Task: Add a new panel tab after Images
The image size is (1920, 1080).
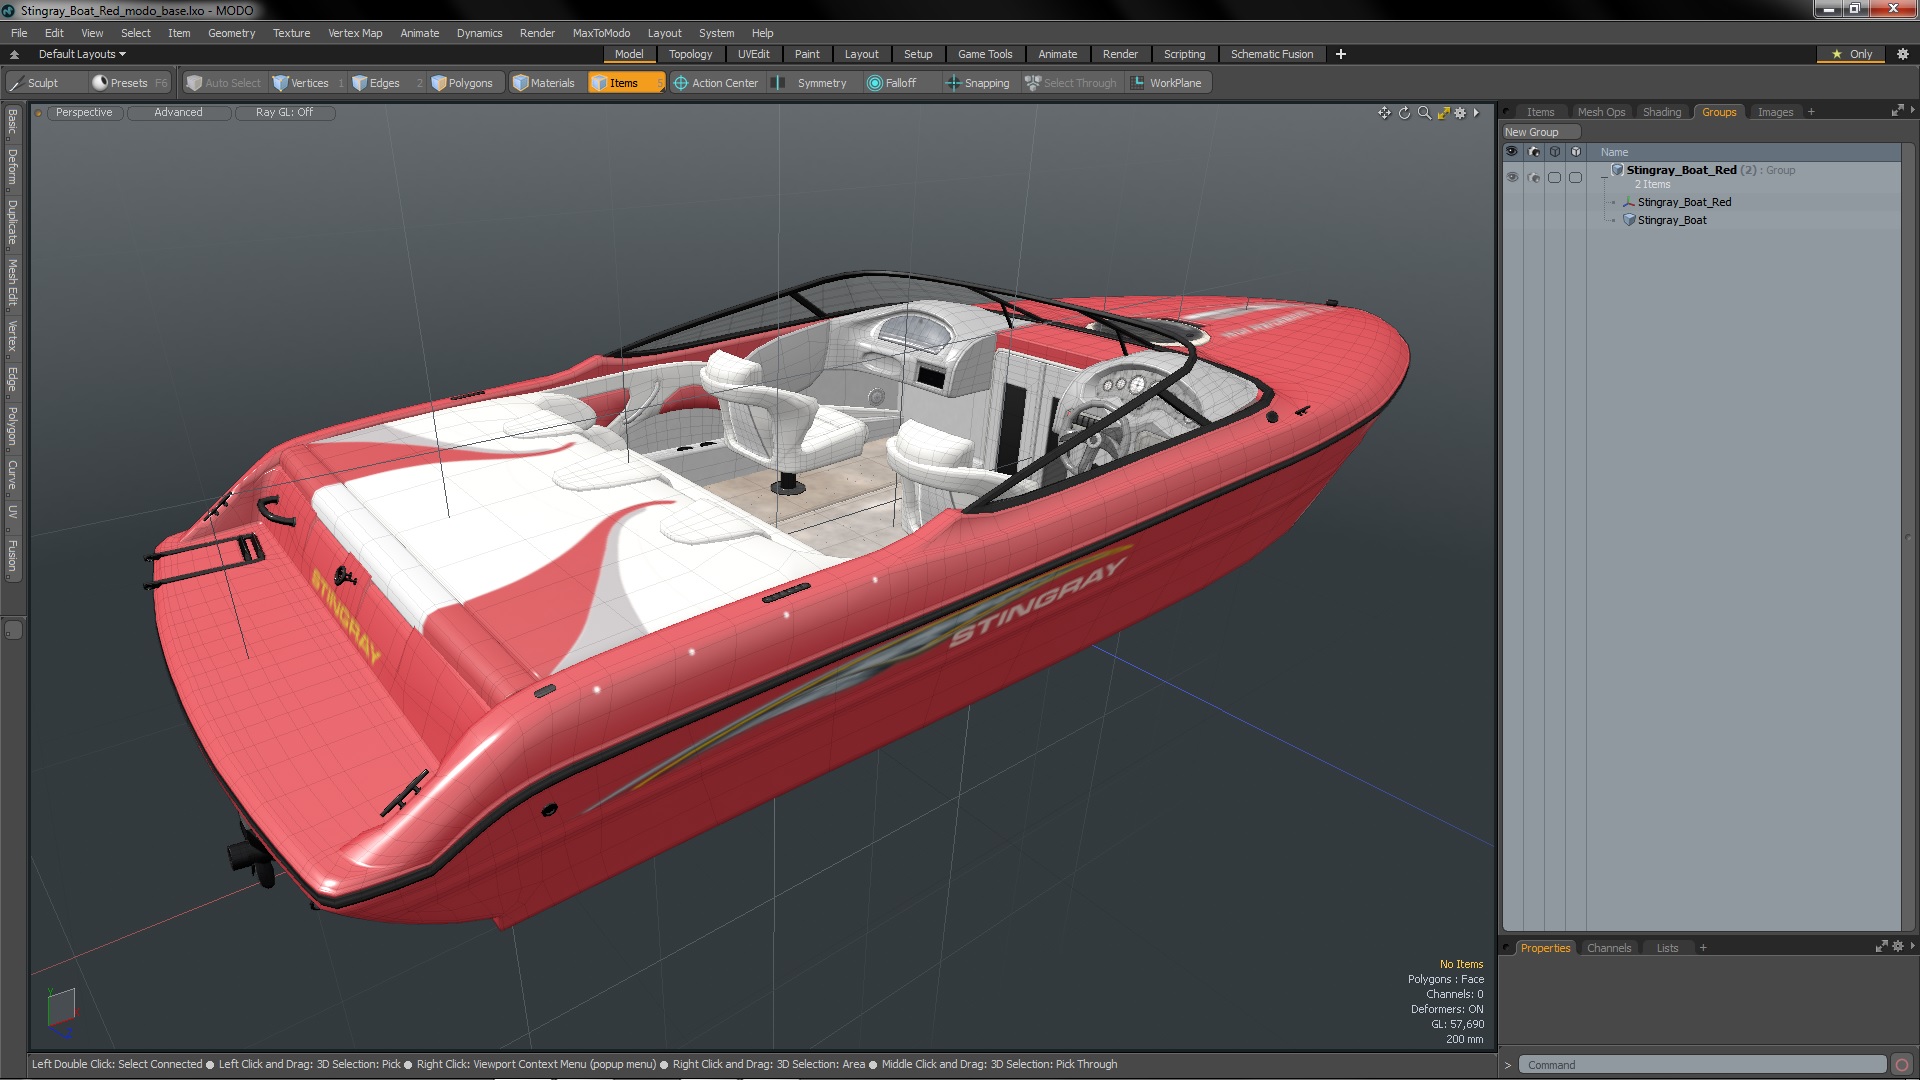Action: (x=1811, y=112)
